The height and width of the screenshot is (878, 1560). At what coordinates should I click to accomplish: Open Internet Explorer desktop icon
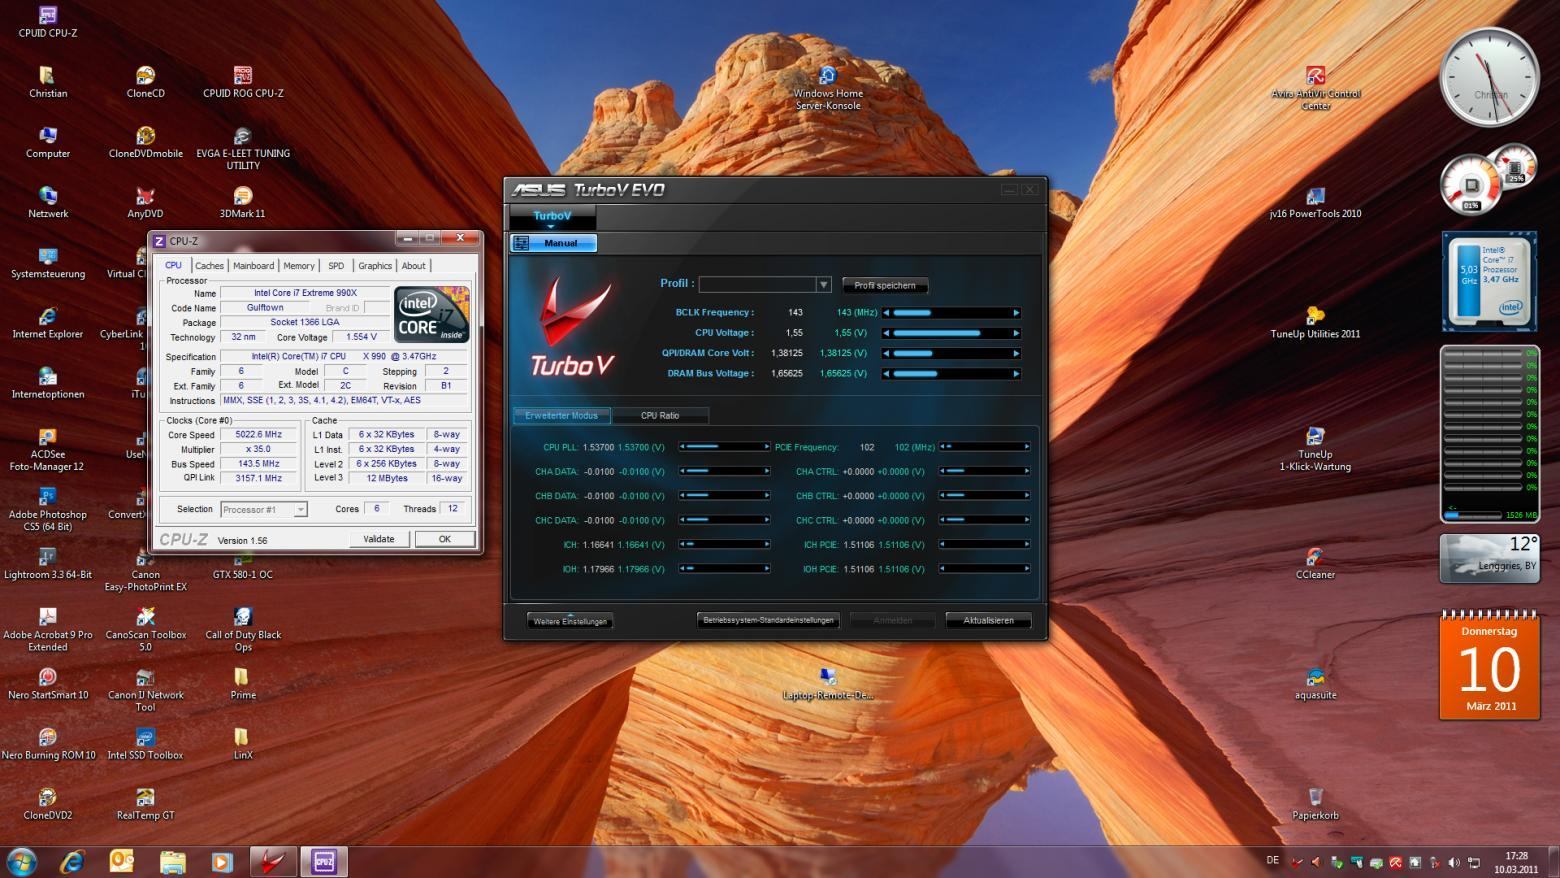click(47, 323)
